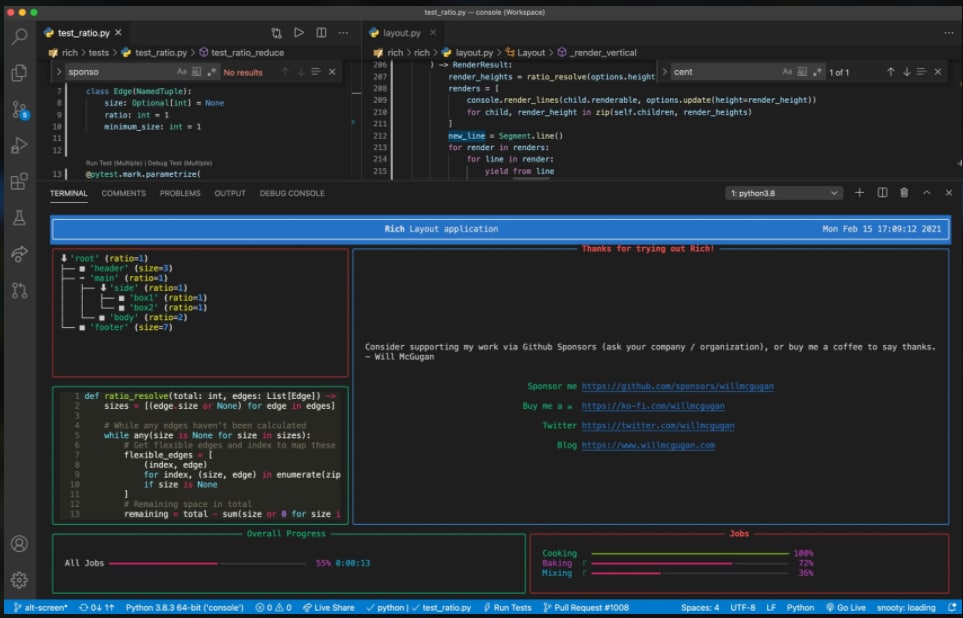Screen dimensions: 963x618
Task: Open the 'tests' breadcrumb dropdown
Action: pyautogui.click(x=98, y=53)
